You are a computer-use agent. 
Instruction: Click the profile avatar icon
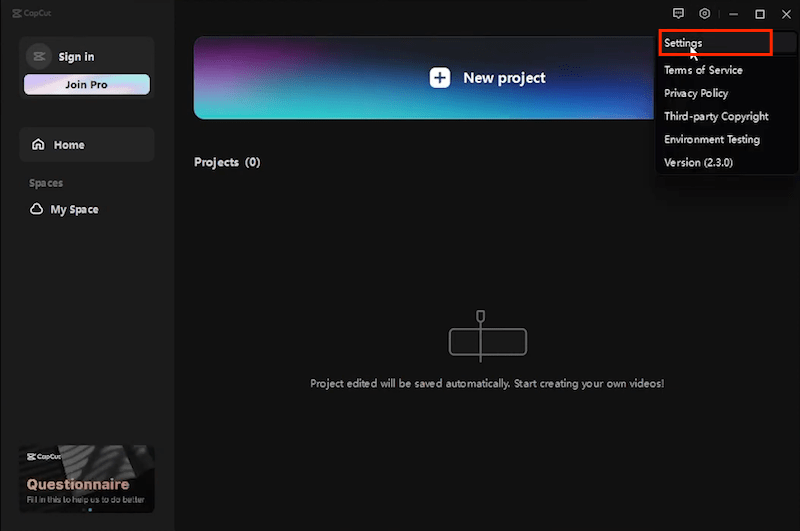pos(39,57)
